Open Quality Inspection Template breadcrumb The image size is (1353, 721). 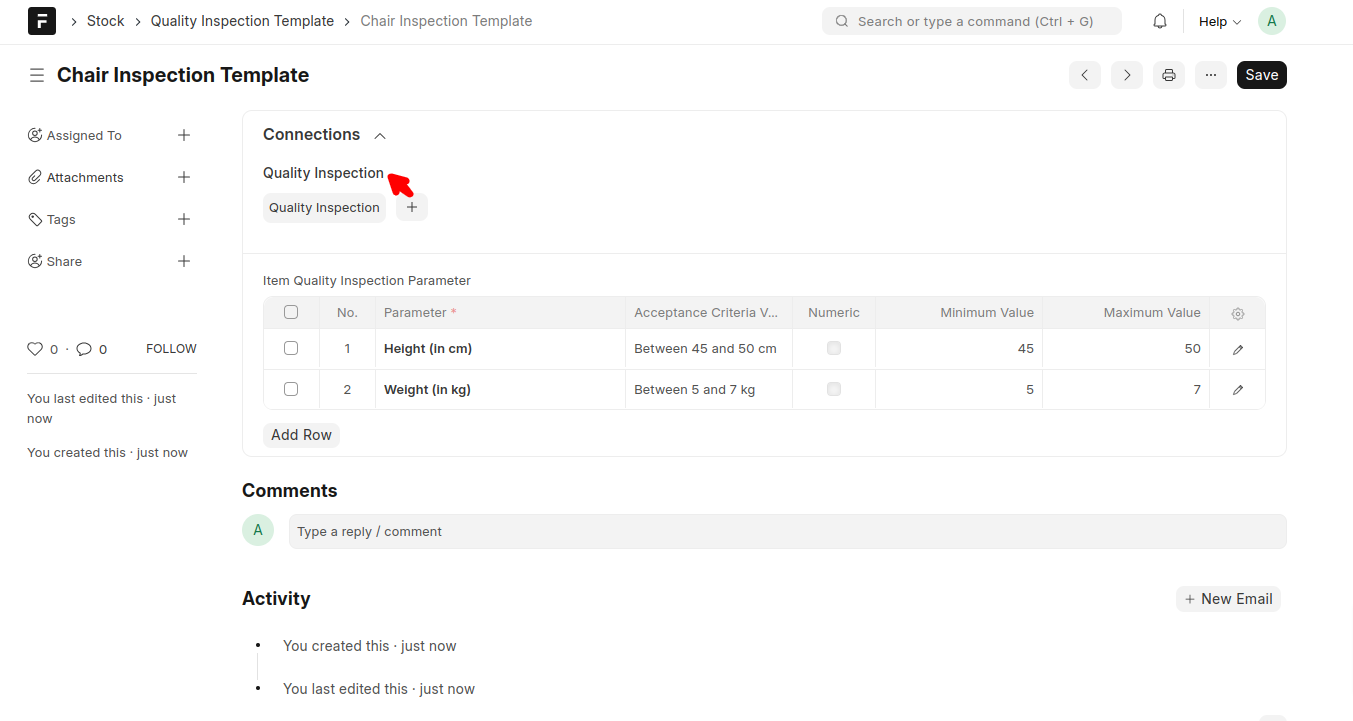(x=242, y=20)
